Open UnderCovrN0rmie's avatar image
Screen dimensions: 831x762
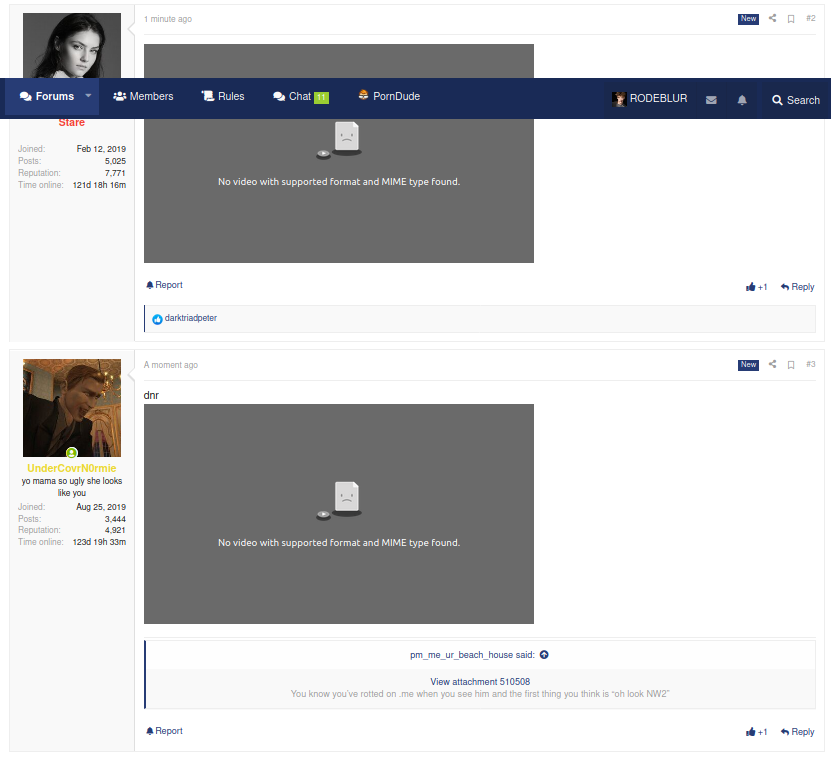72,408
